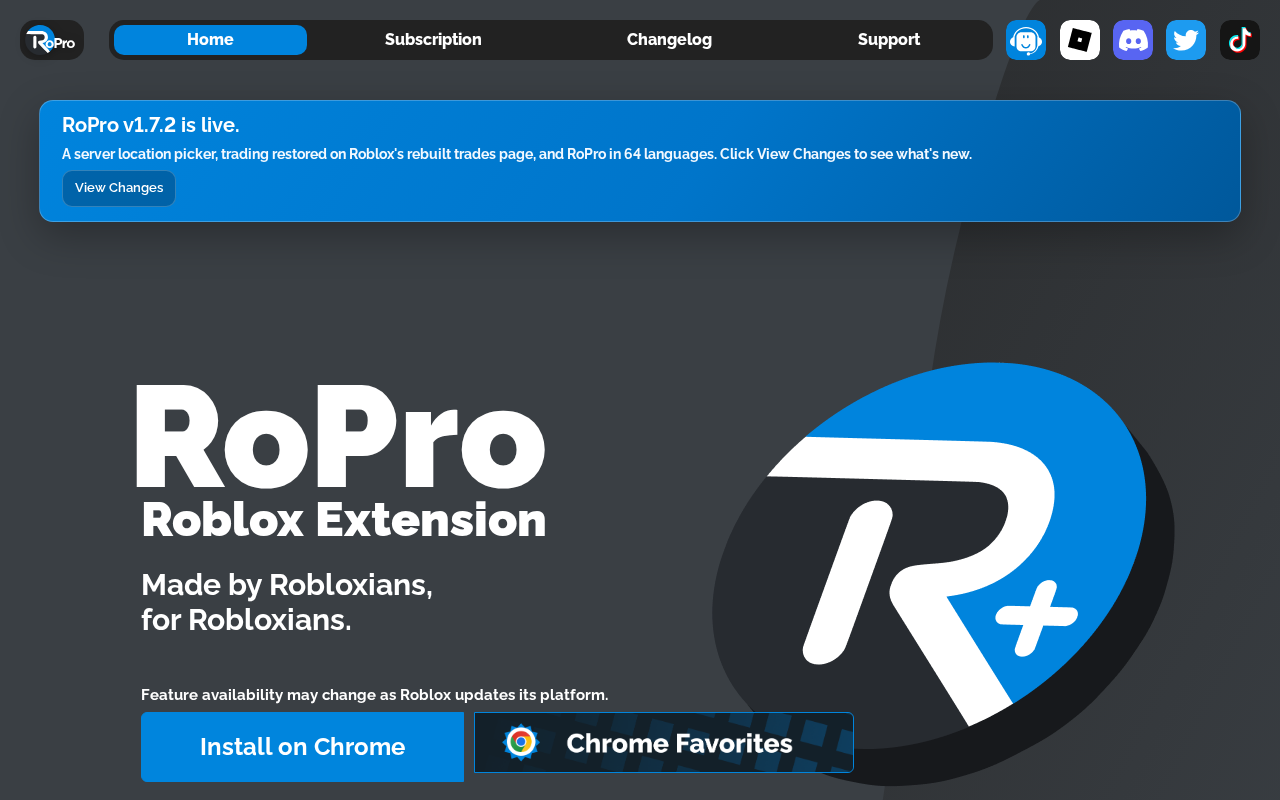Install RoPro on Chrome
The height and width of the screenshot is (800, 1280).
point(302,747)
